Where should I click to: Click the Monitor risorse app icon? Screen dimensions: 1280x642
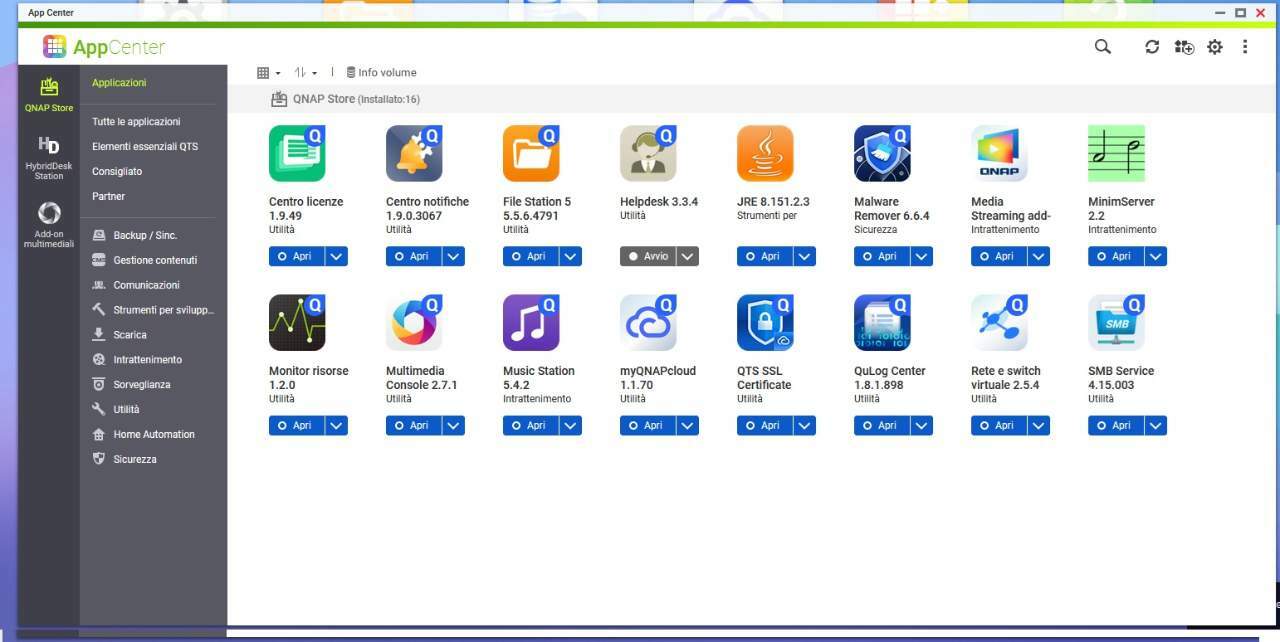[297, 322]
